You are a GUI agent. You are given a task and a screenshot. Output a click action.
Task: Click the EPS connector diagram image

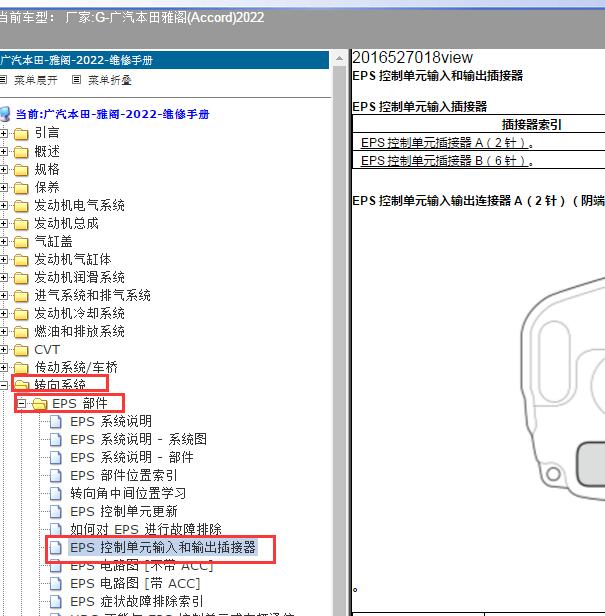tap(563, 390)
